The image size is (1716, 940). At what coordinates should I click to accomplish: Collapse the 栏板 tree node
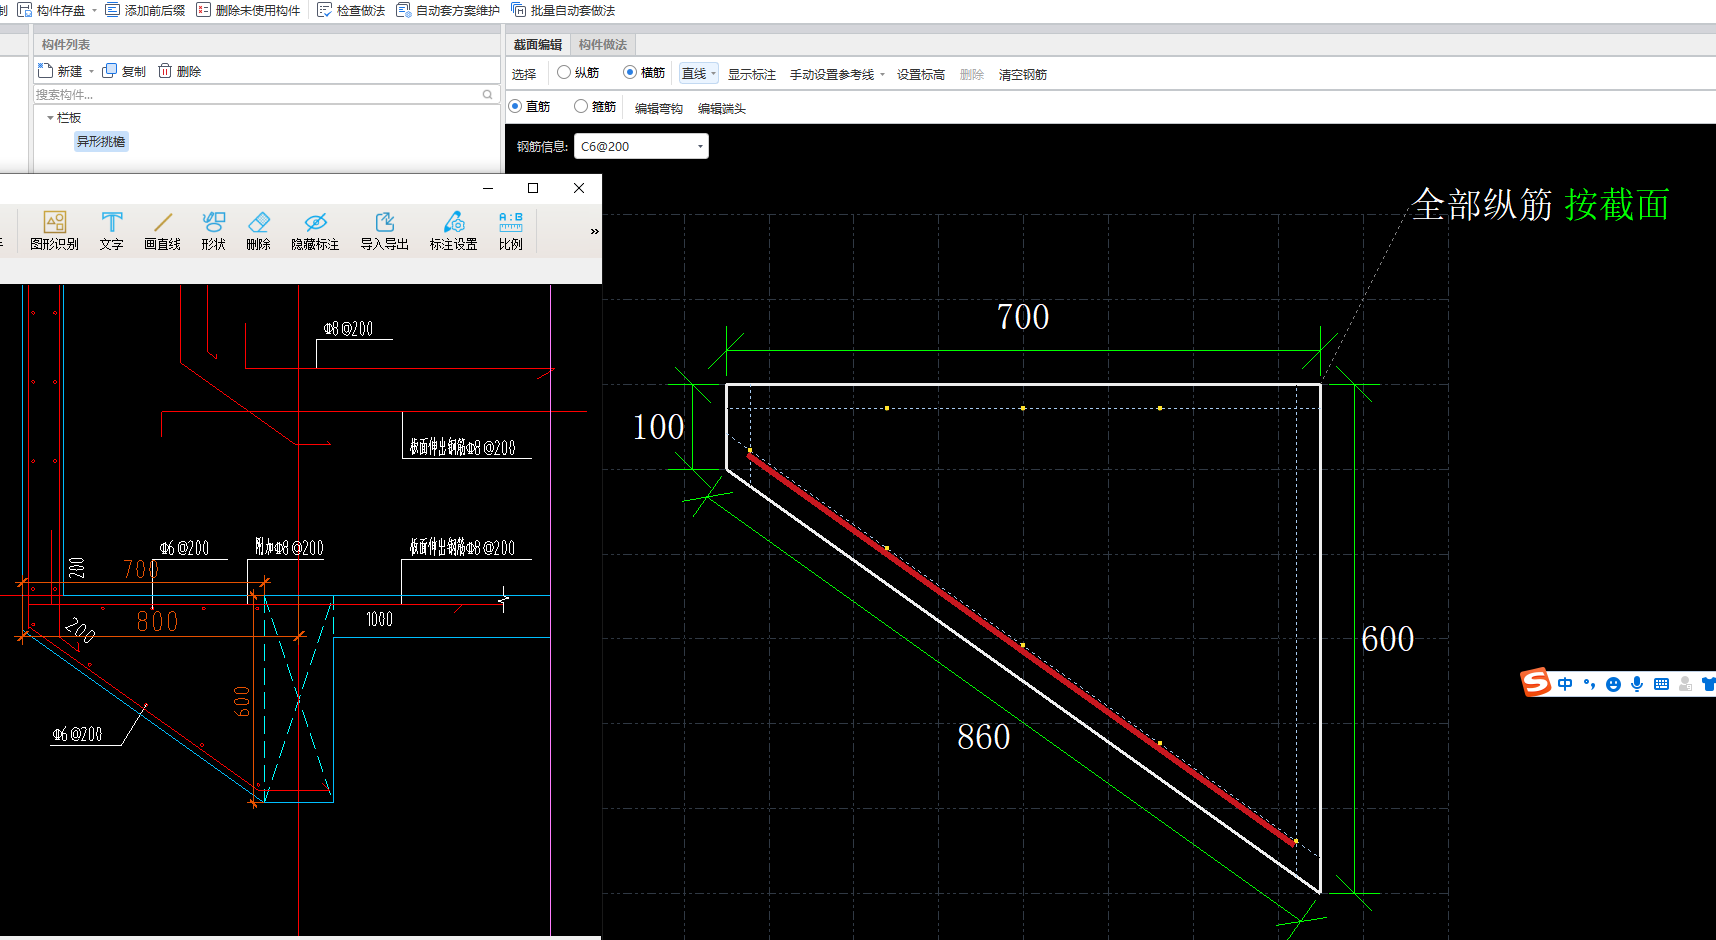pyautogui.click(x=50, y=118)
